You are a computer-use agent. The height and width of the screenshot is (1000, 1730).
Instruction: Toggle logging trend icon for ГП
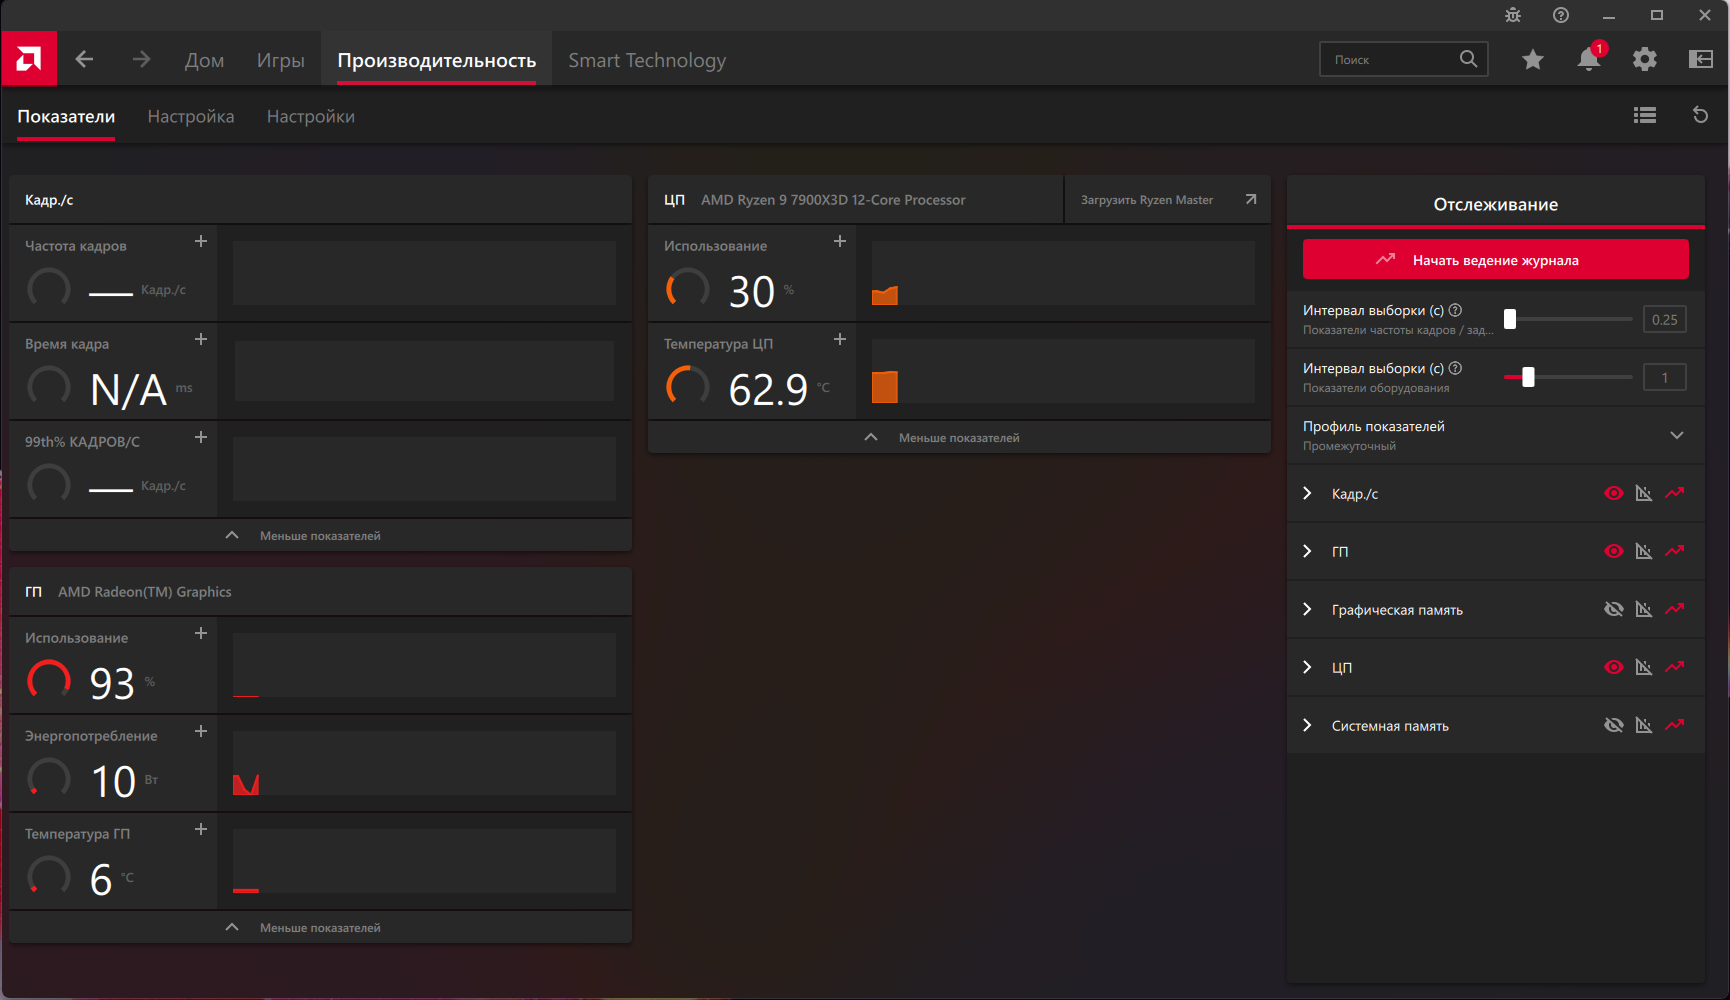(x=1675, y=551)
